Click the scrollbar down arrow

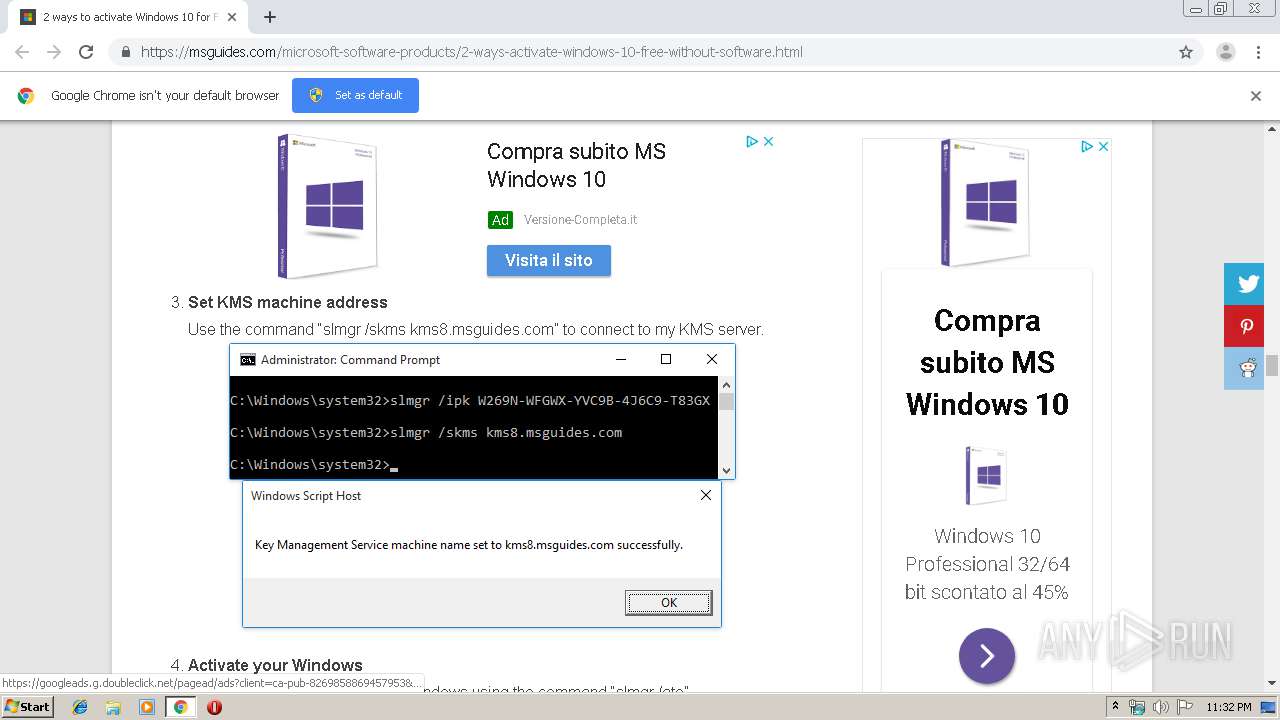click(x=1272, y=684)
